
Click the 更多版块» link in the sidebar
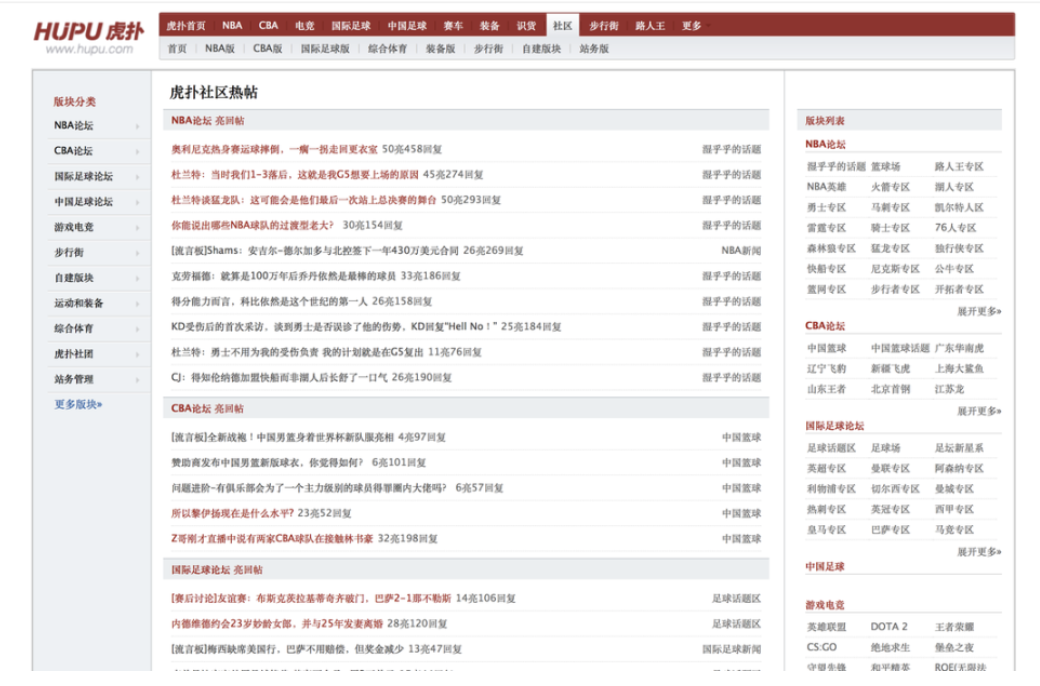[x=78, y=404]
